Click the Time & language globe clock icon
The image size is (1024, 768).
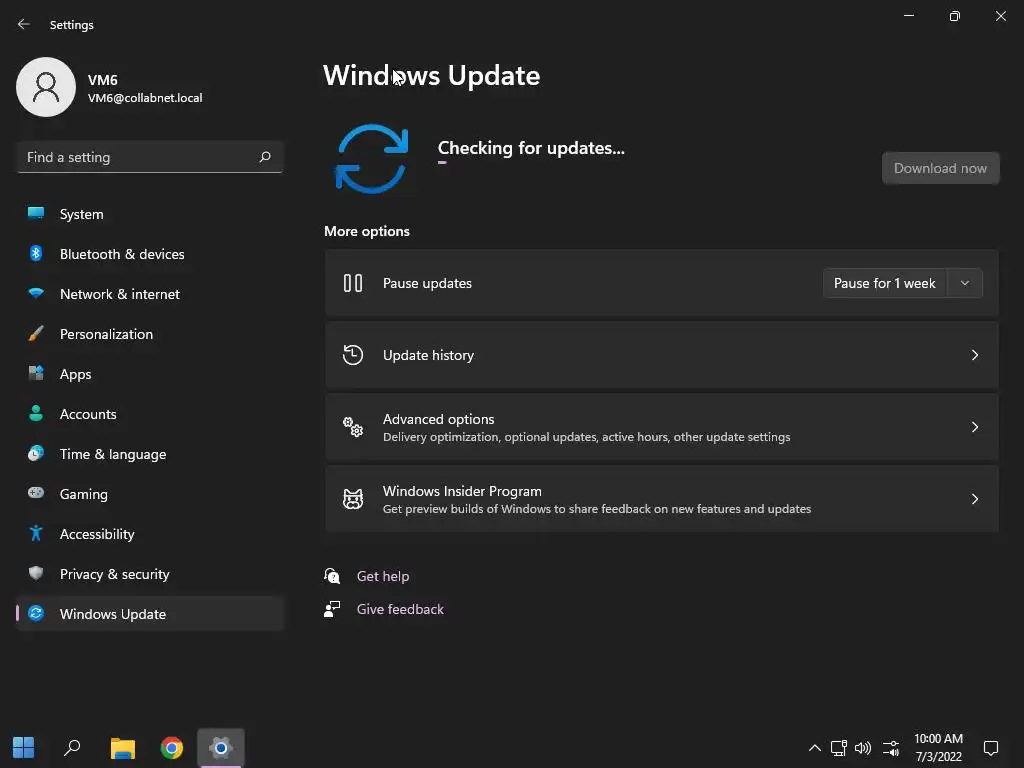36,453
